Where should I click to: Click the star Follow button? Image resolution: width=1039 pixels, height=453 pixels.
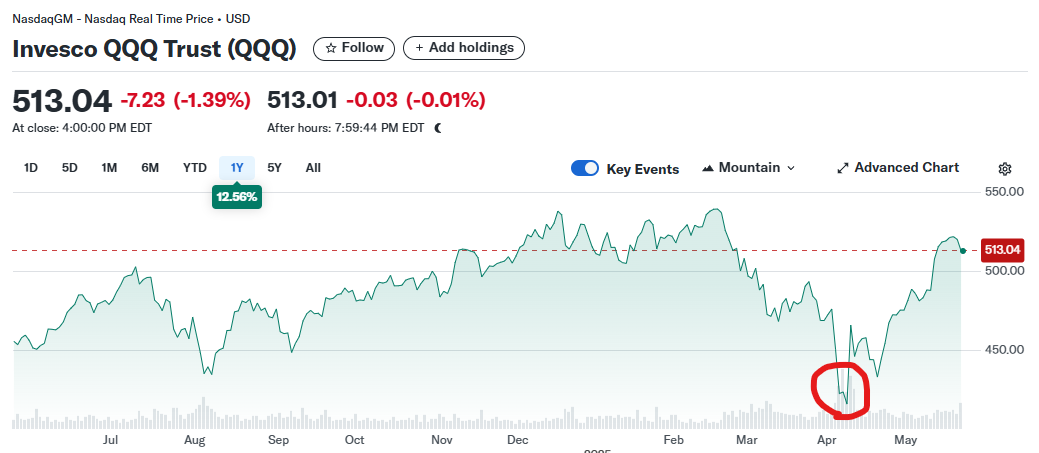354,48
